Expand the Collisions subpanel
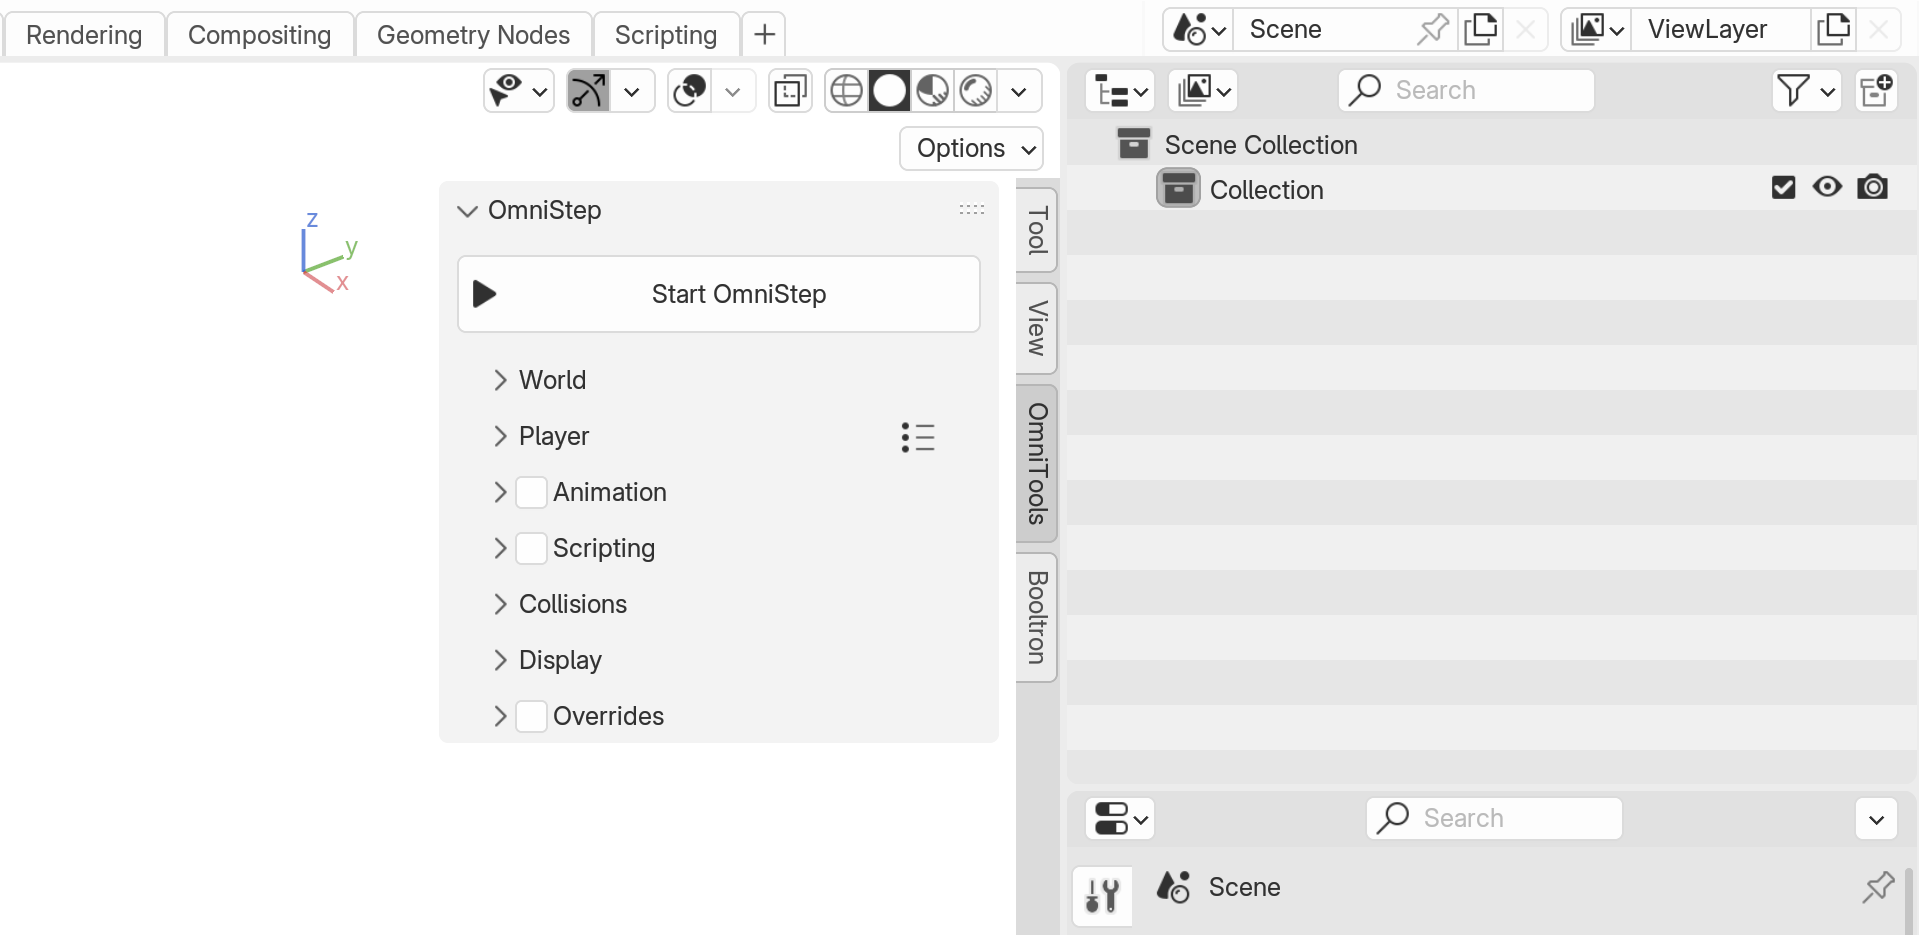1919x935 pixels. pos(501,604)
